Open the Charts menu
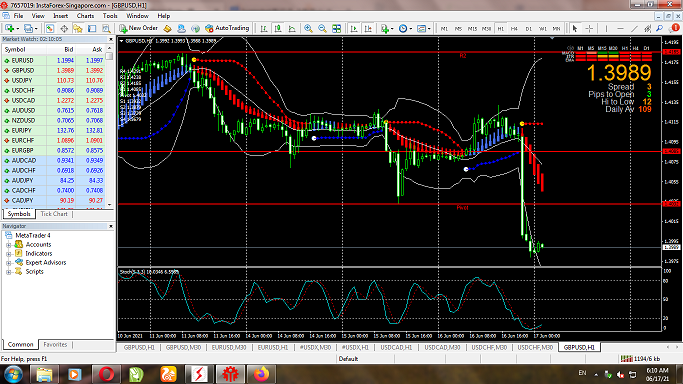Screen dimensions: 683x384 85,16
